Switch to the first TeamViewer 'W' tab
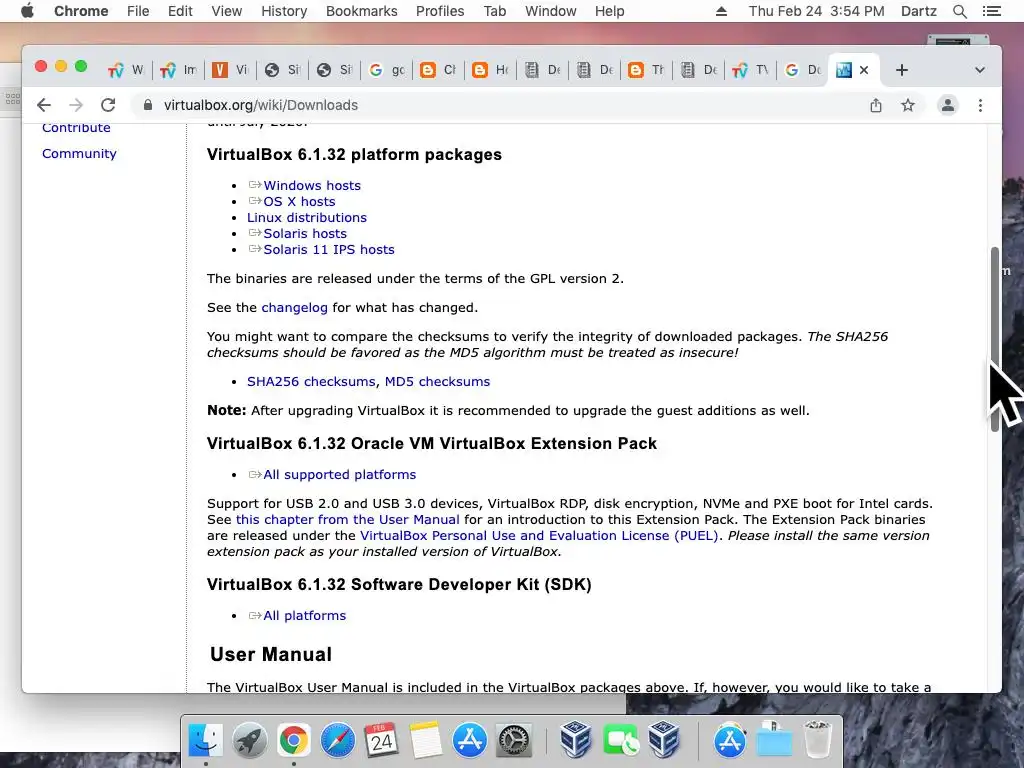 click(126, 70)
